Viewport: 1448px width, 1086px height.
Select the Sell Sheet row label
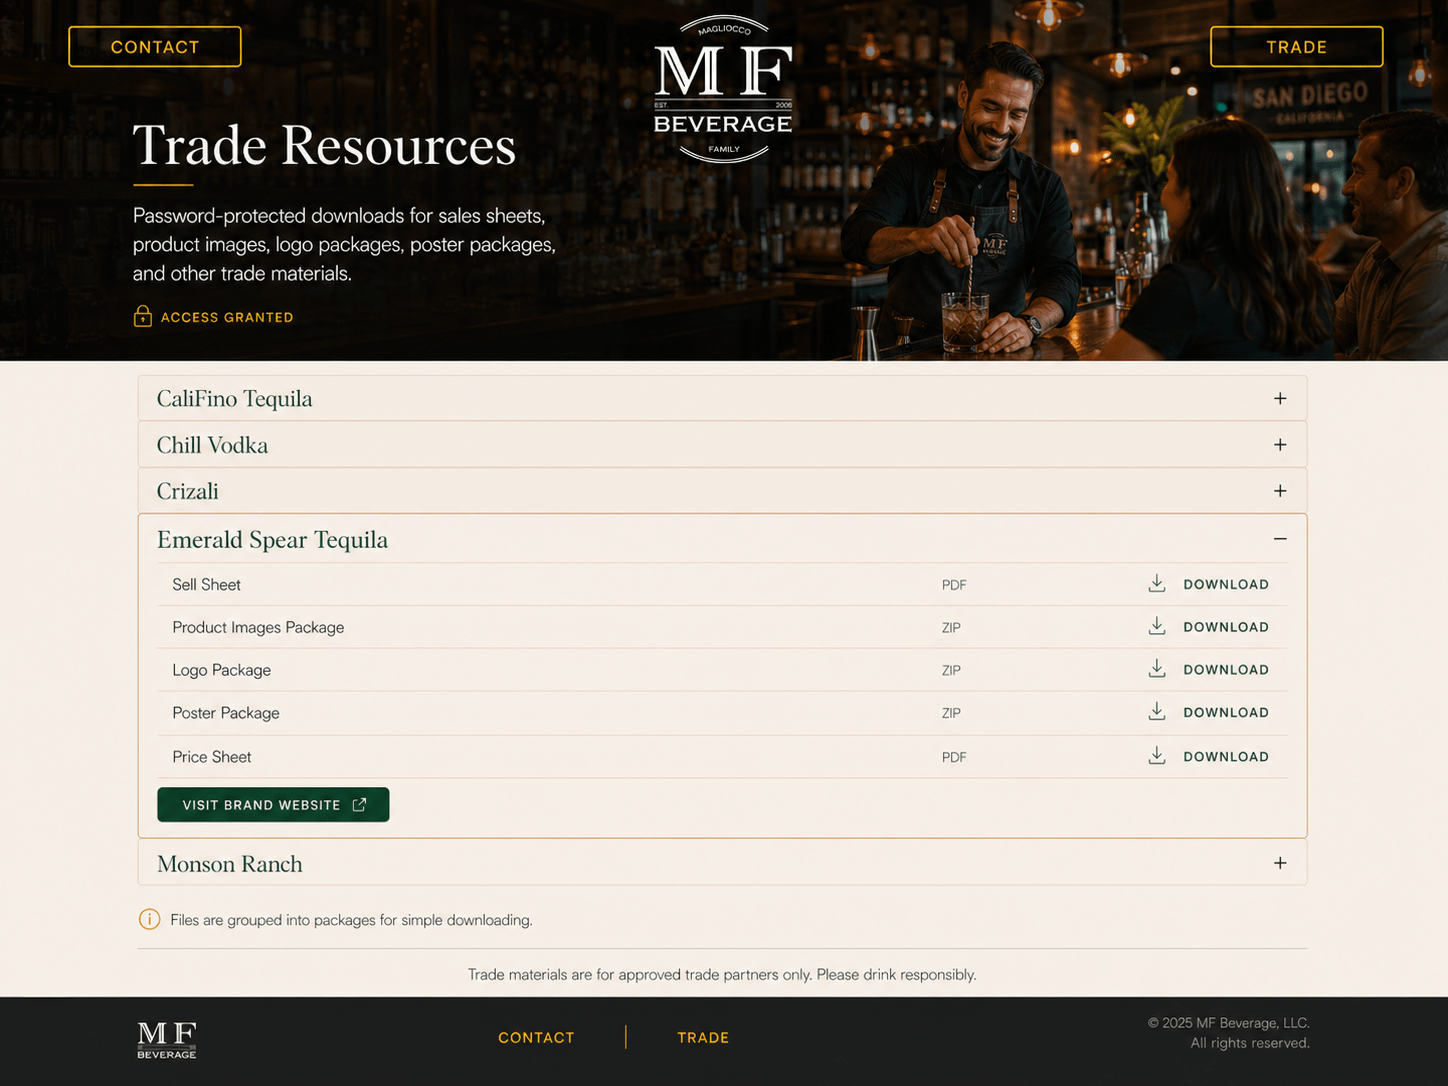(x=206, y=585)
